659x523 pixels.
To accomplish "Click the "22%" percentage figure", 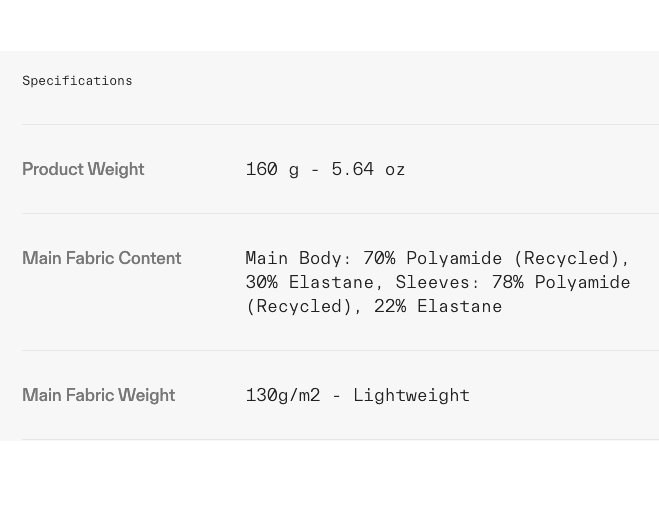I will coord(390,306).
